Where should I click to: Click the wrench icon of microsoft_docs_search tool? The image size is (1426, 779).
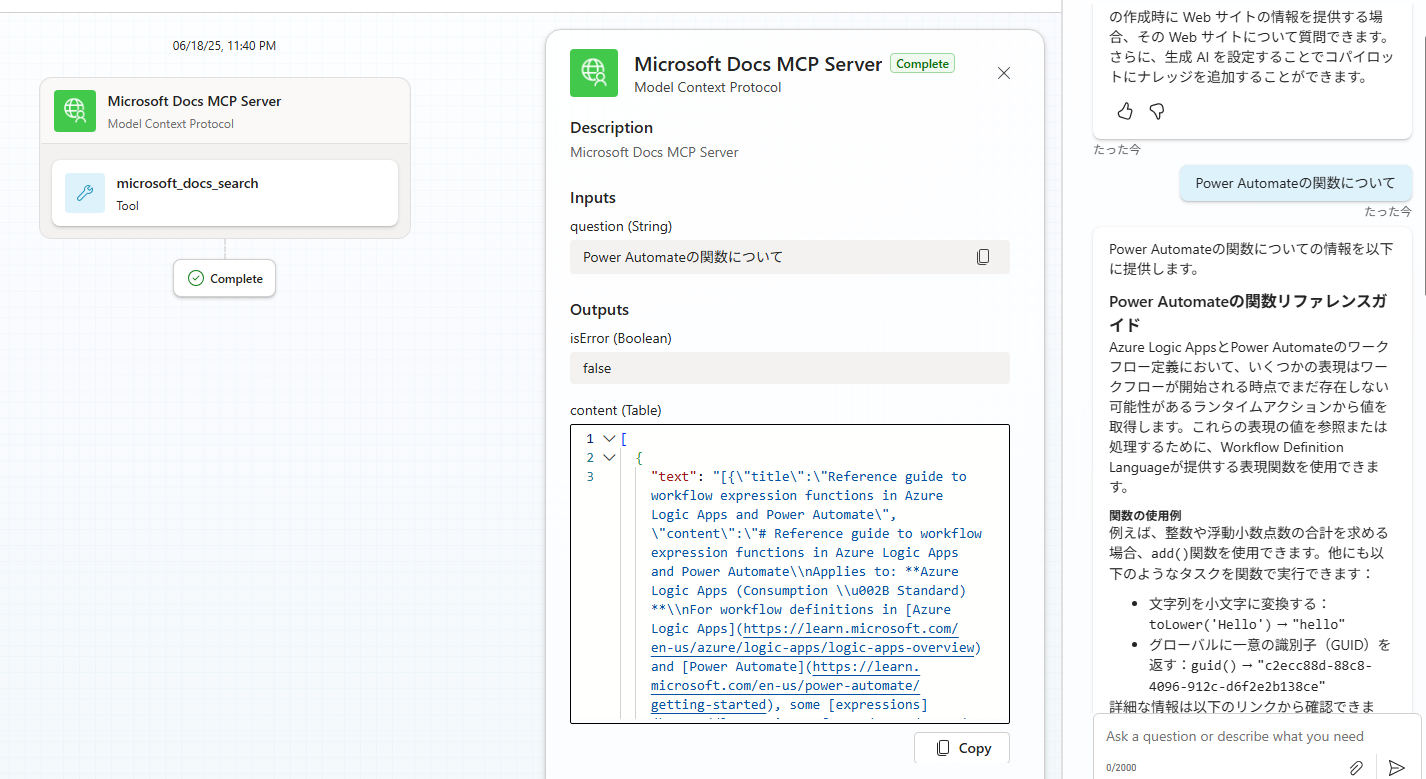[85, 193]
